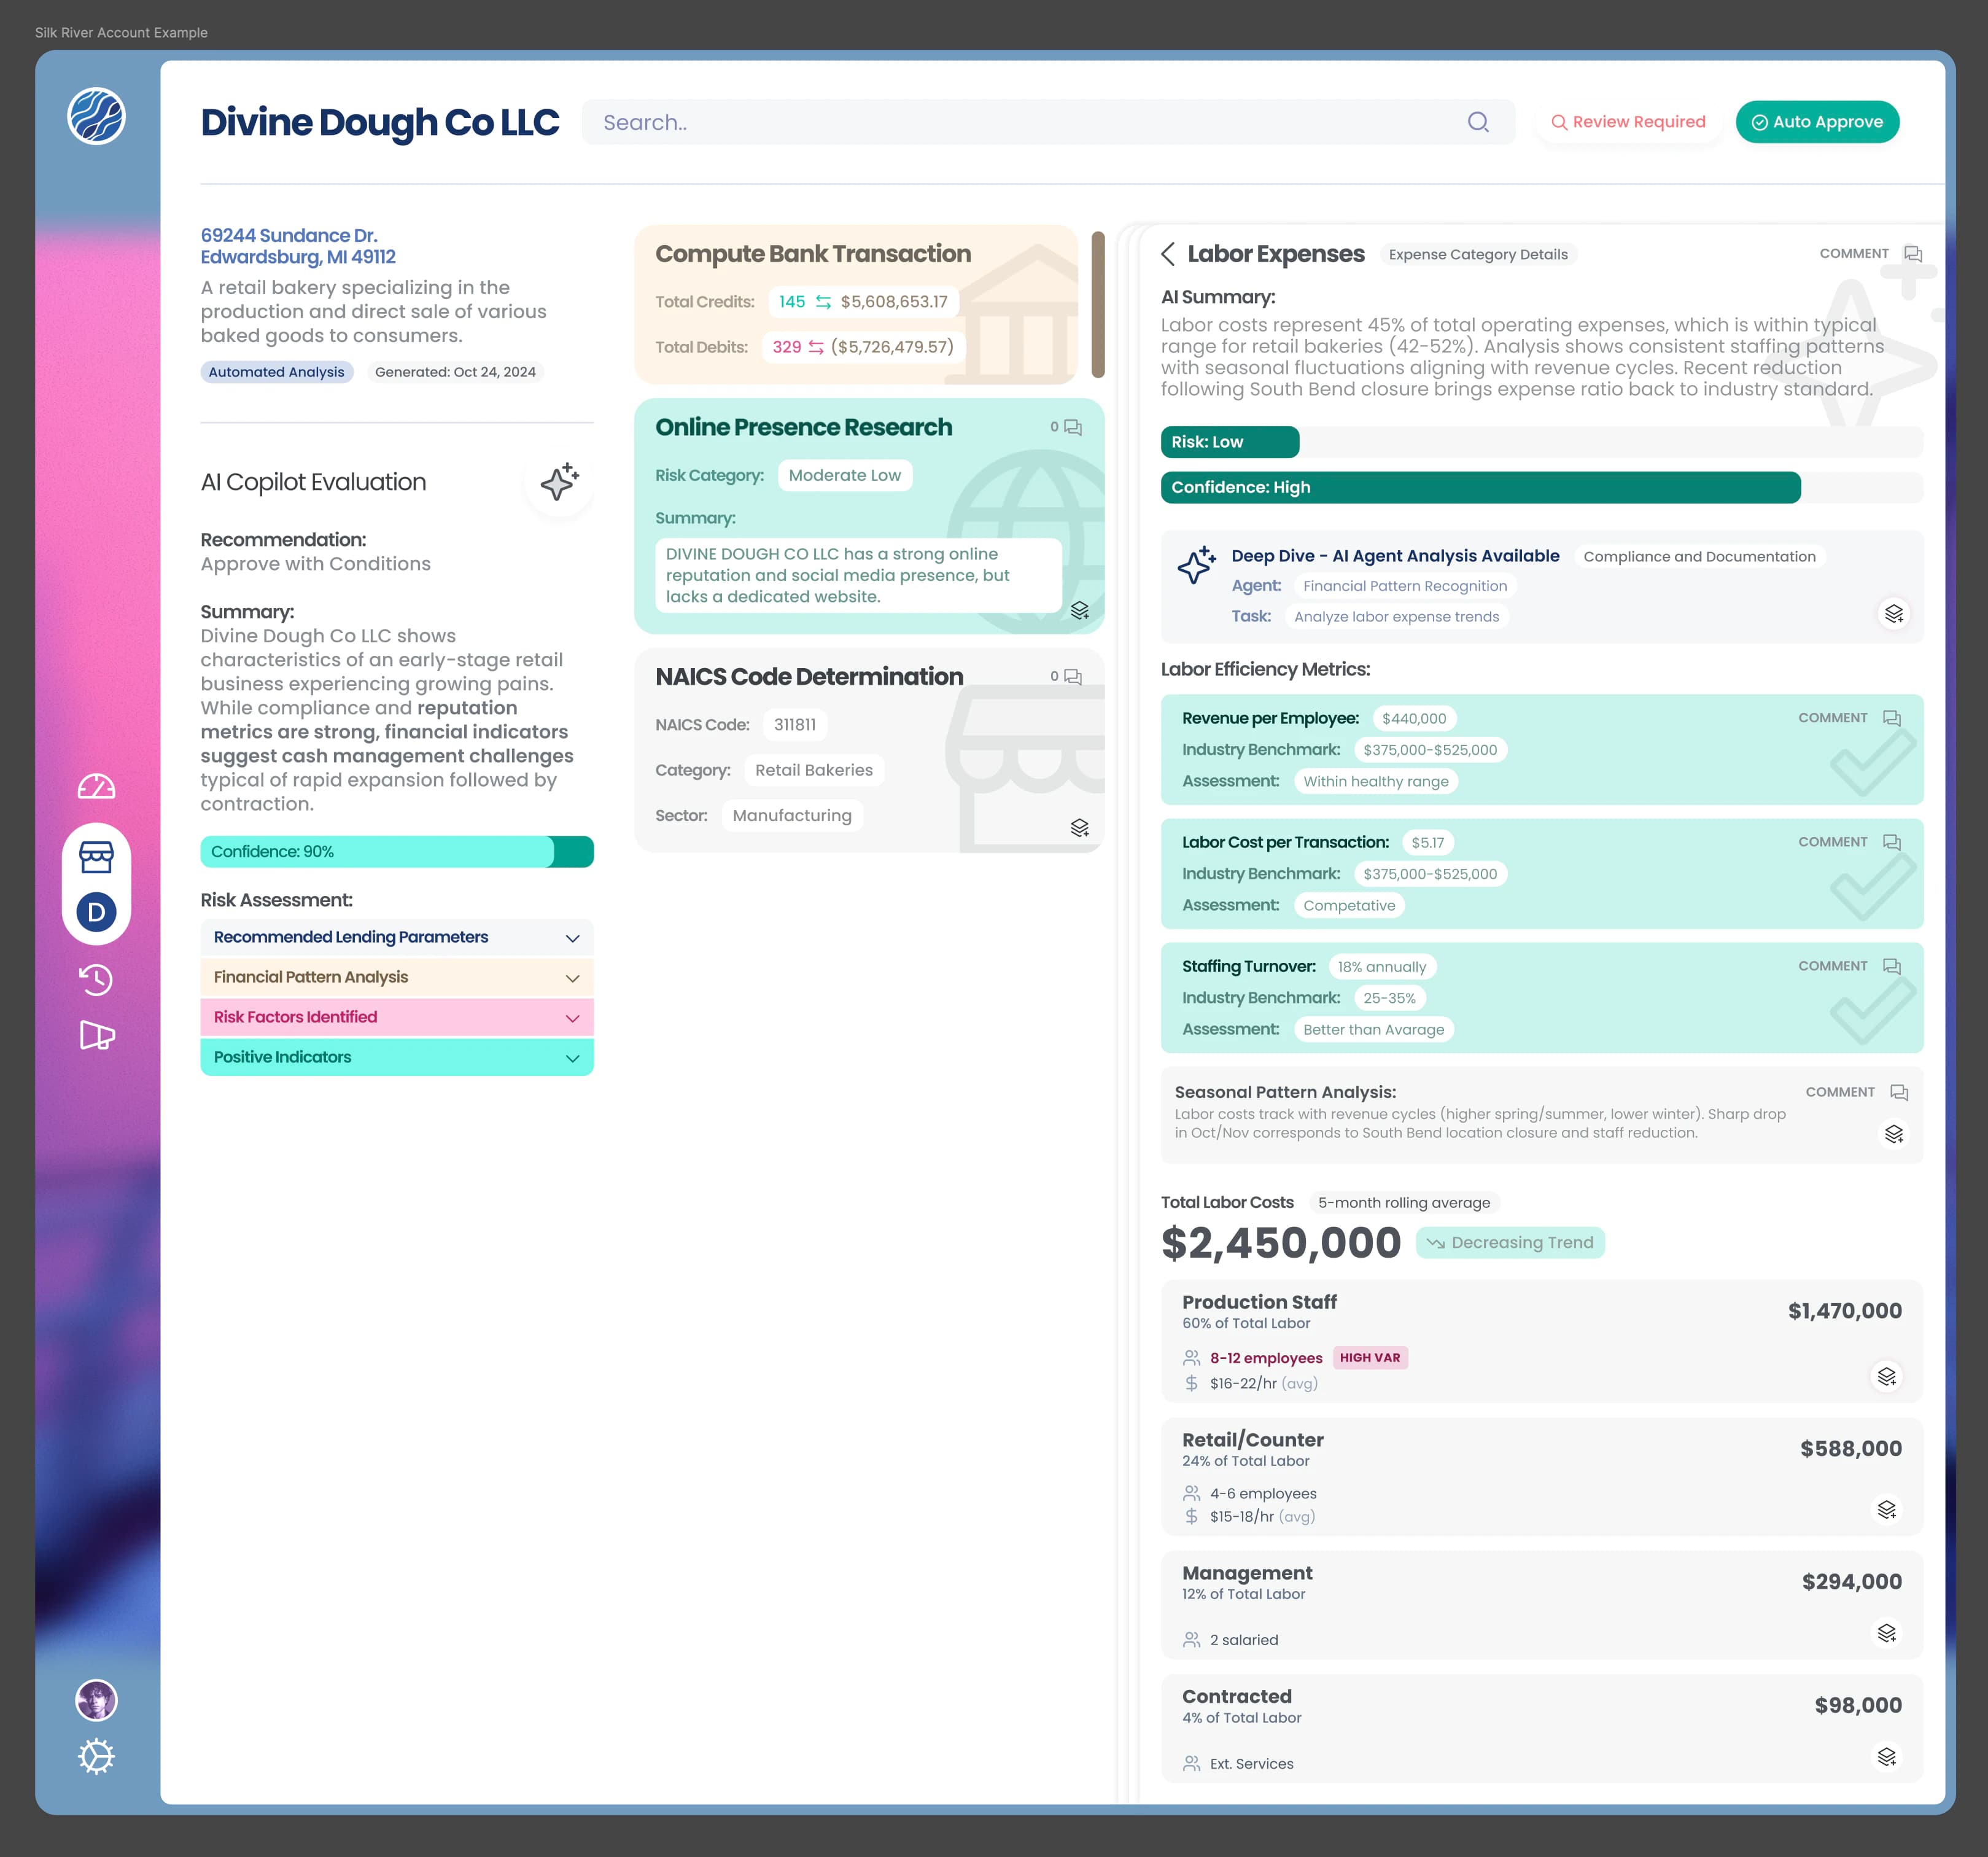The image size is (1988, 1857).
Task: Click the Confidence: 90% progress bar
Action: (397, 852)
